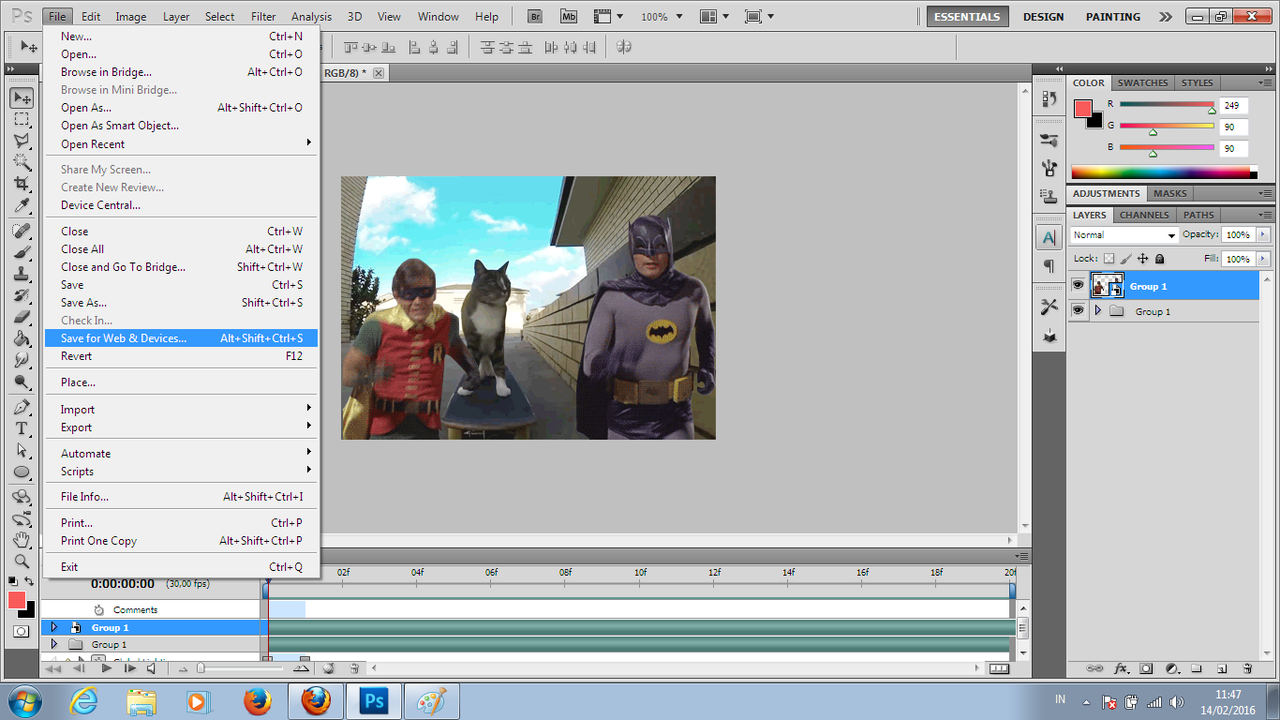Add a layer mask icon
Image resolution: width=1280 pixels, height=720 pixels.
[x=1146, y=668]
